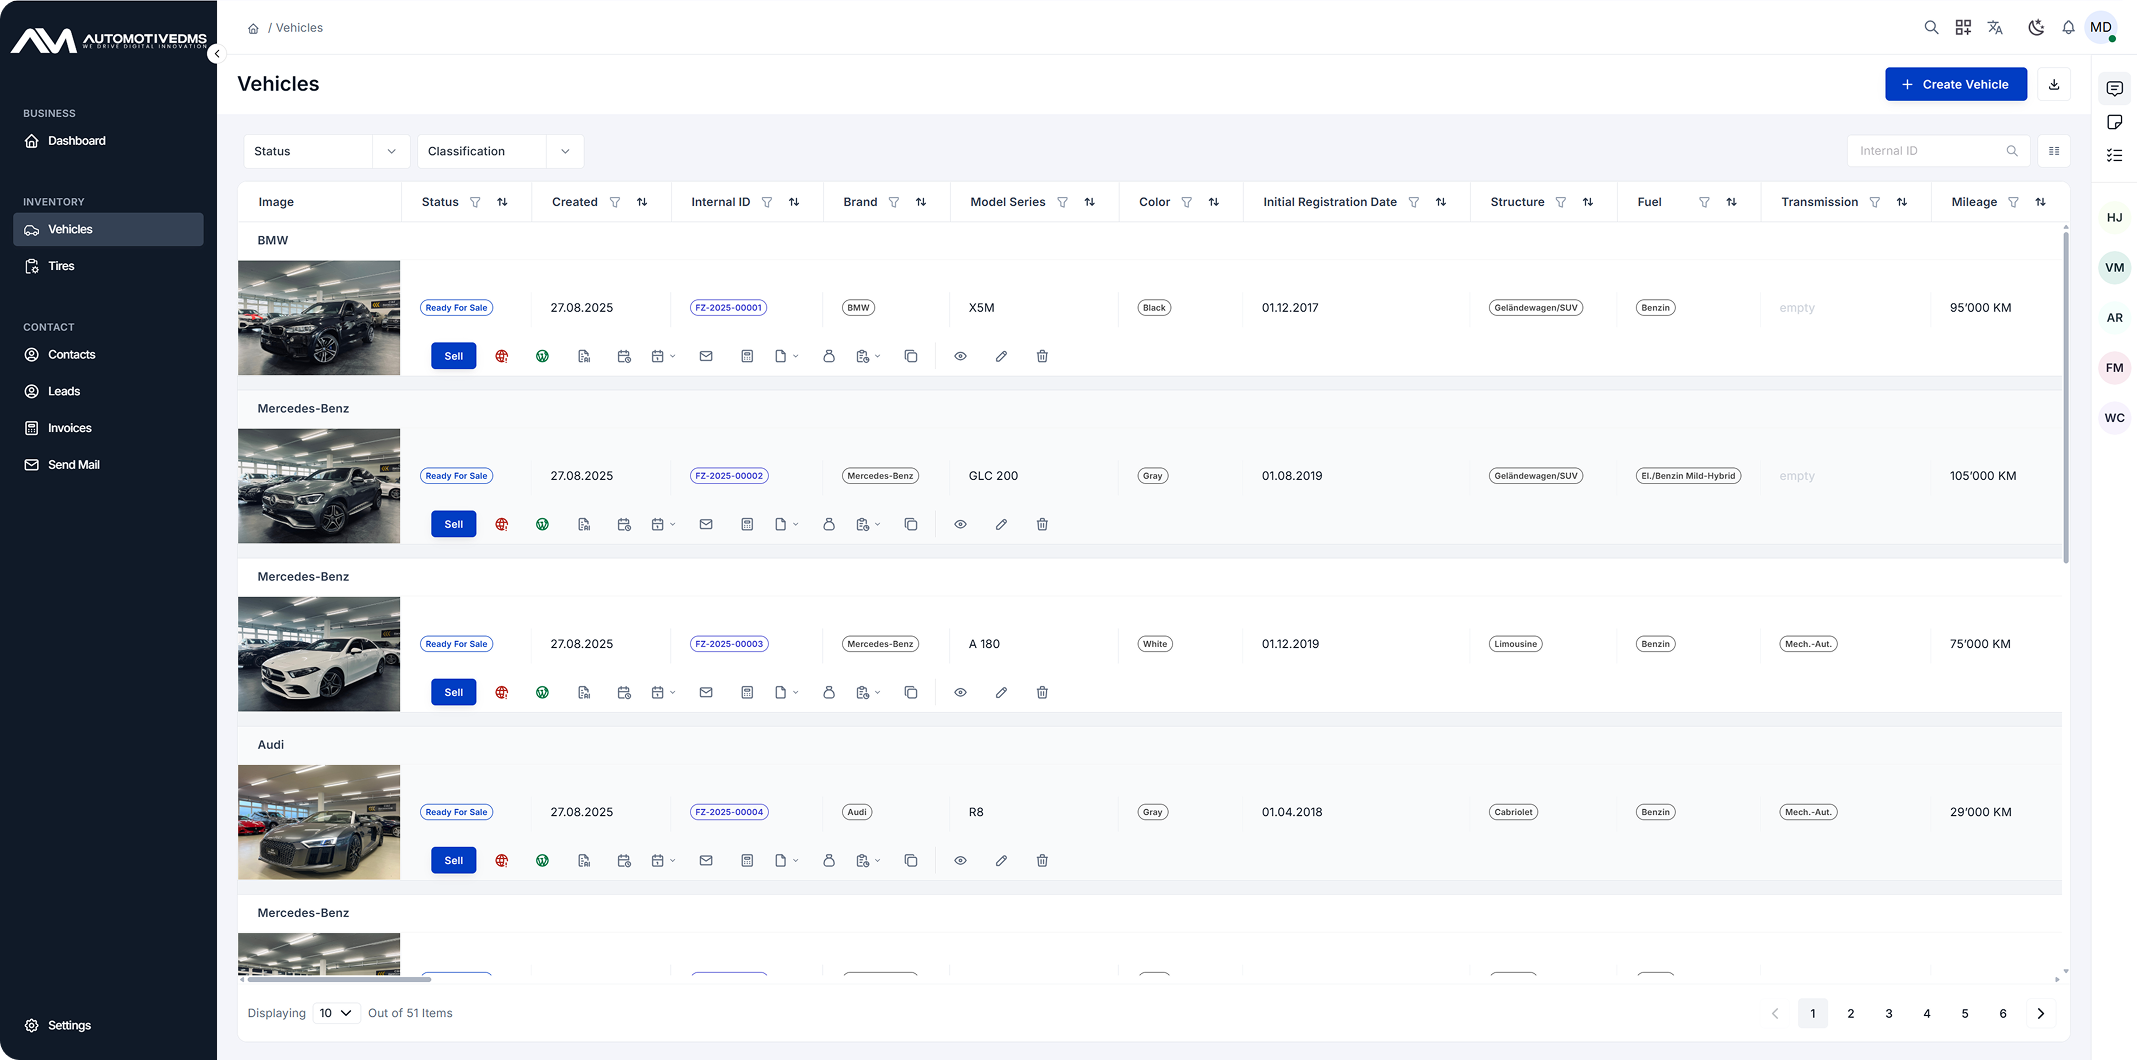This screenshot has height=1060, width=2137.
Task: Open the items-per-page dropdown showing 10
Action: tap(336, 1013)
